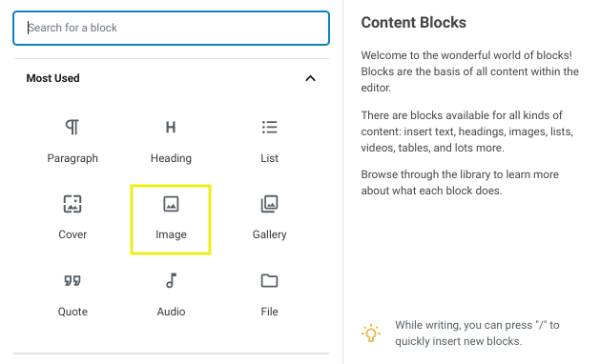
Task: Insert a Heading block via H icon
Action: click(171, 127)
